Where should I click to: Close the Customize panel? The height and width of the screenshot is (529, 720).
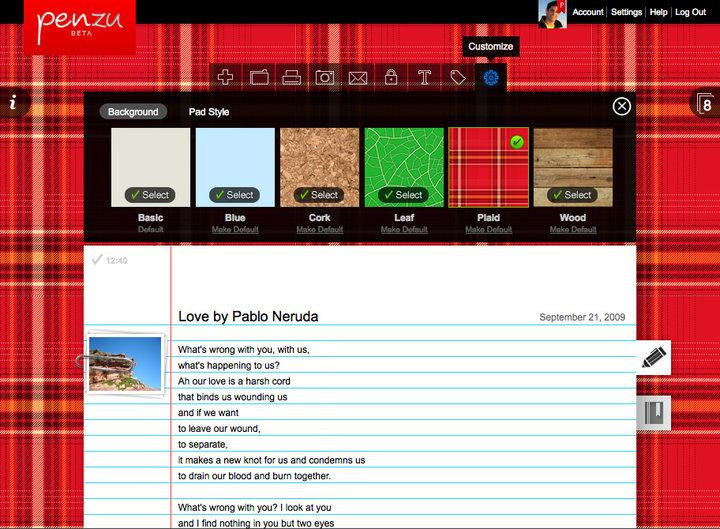pyautogui.click(x=622, y=106)
